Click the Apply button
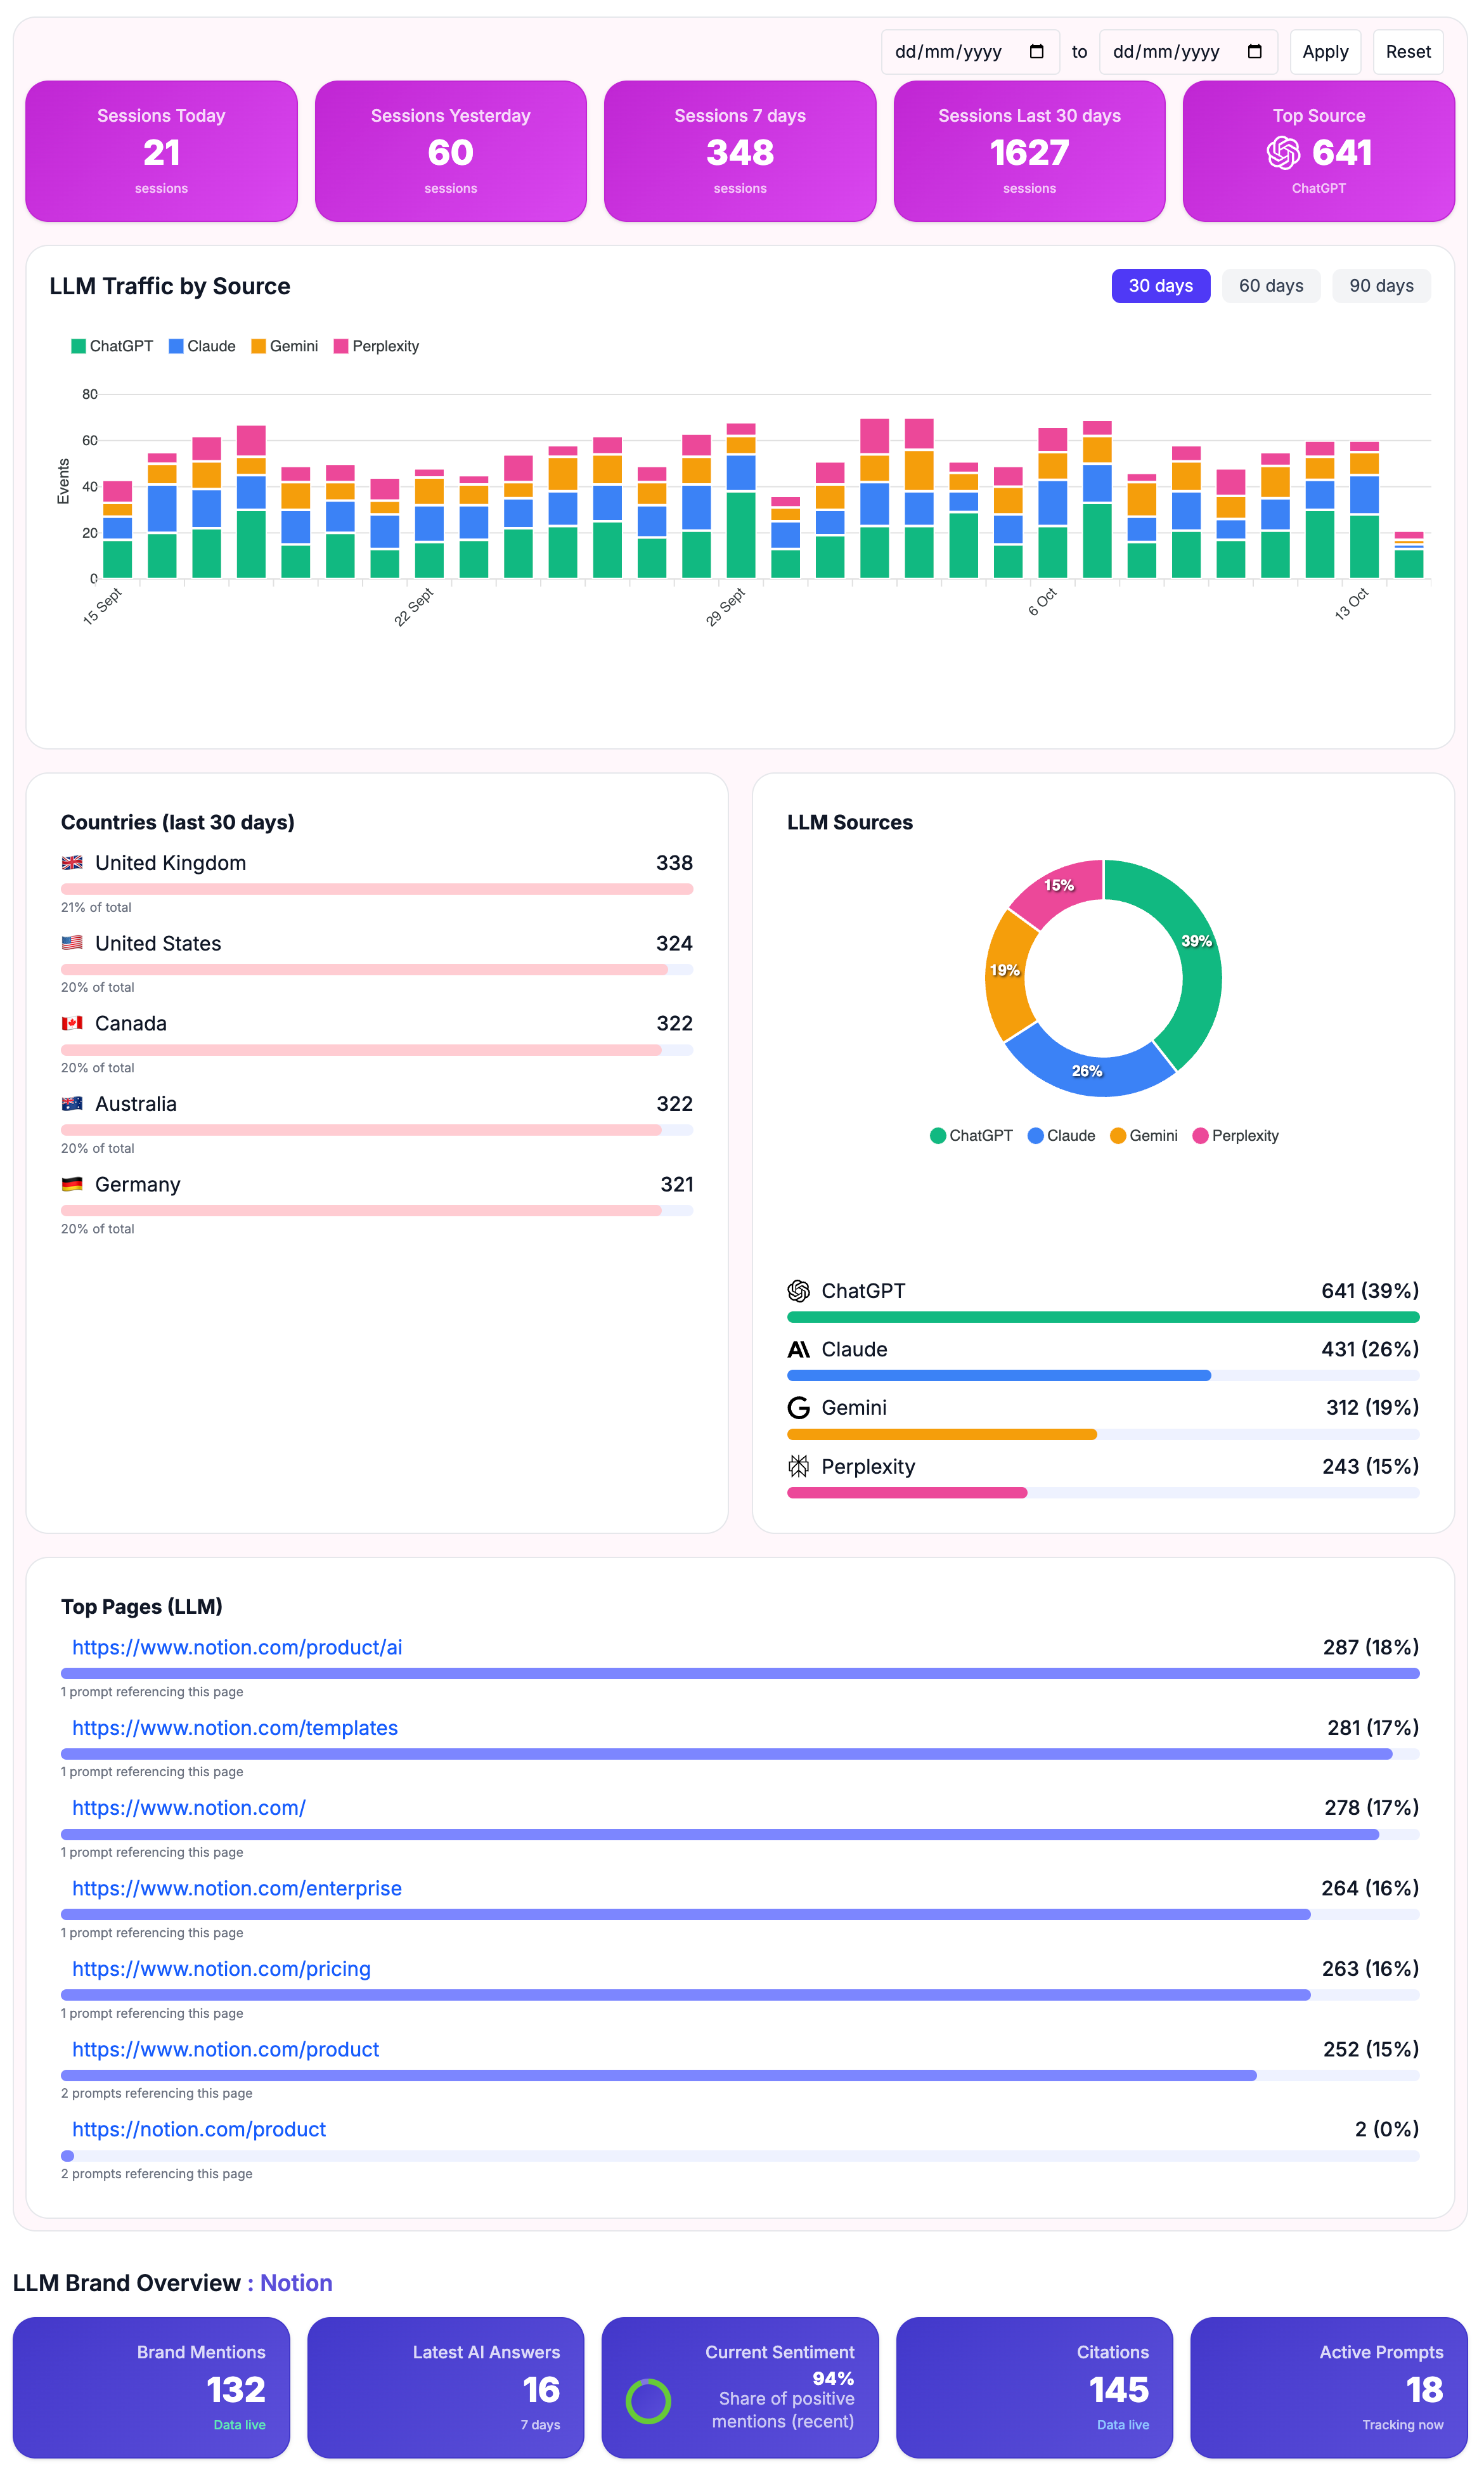 (x=1325, y=51)
